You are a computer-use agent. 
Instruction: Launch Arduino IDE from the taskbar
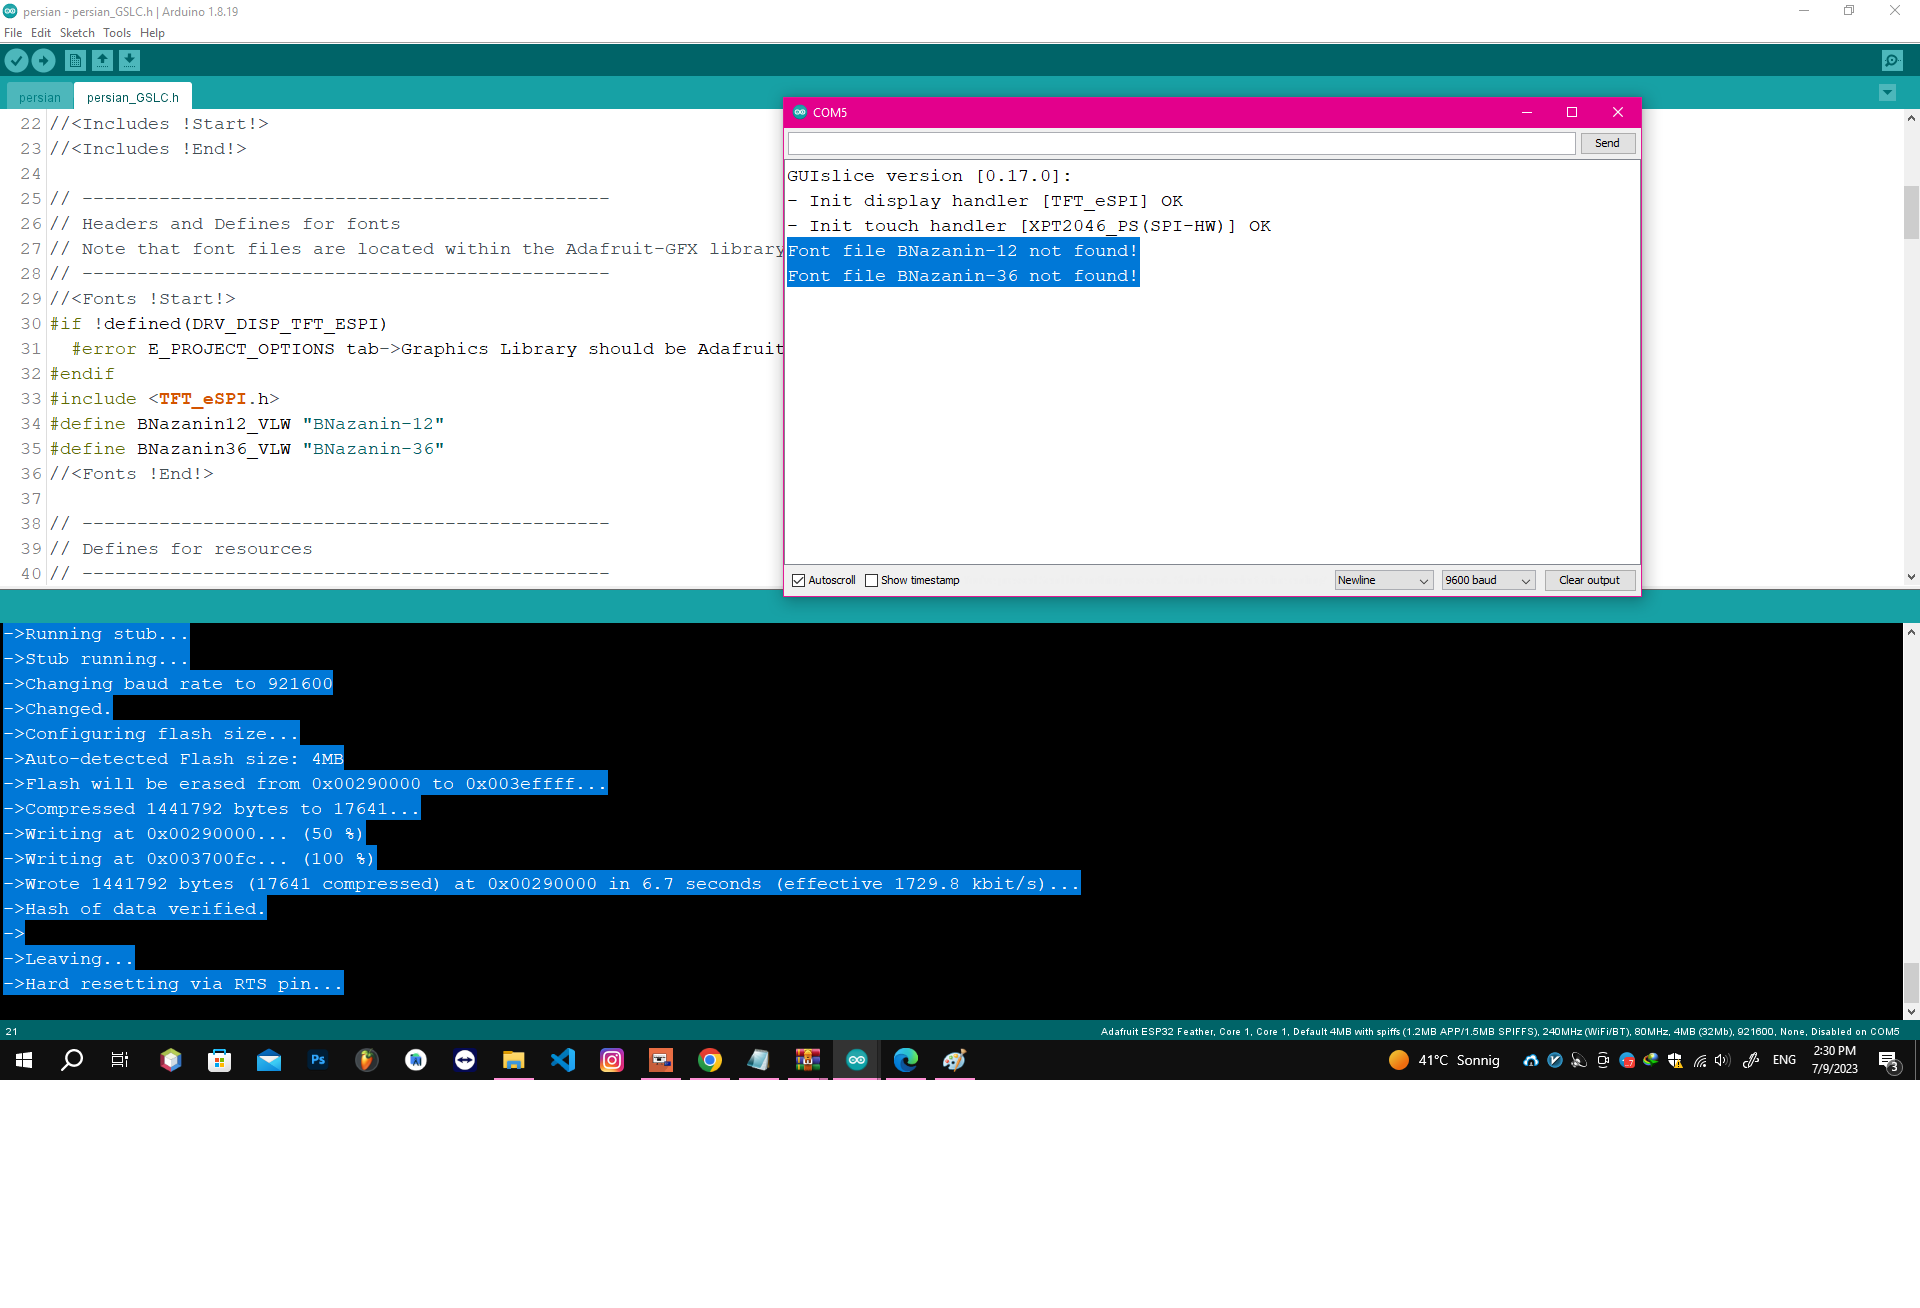coord(857,1060)
